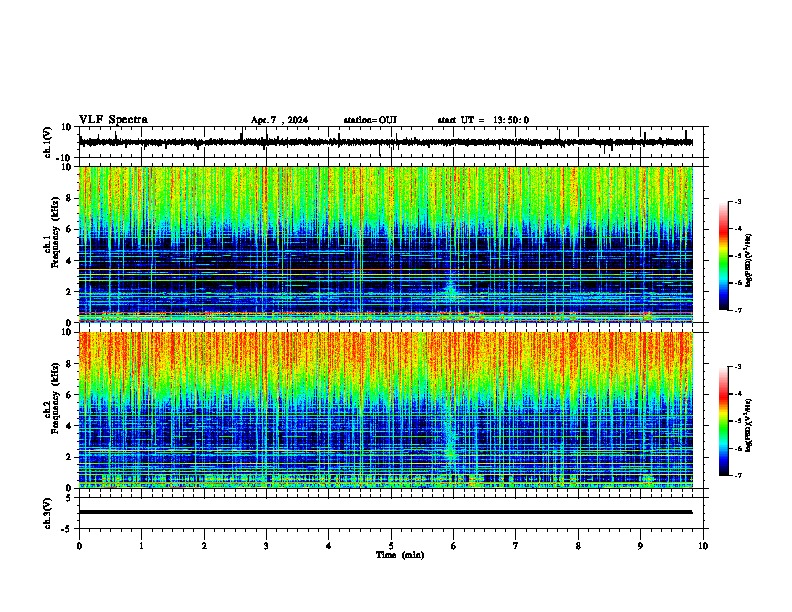Click the ch.1 voltage waveform trace panel
The image size is (792, 612).
pyautogui.click(x=390, y=142)
